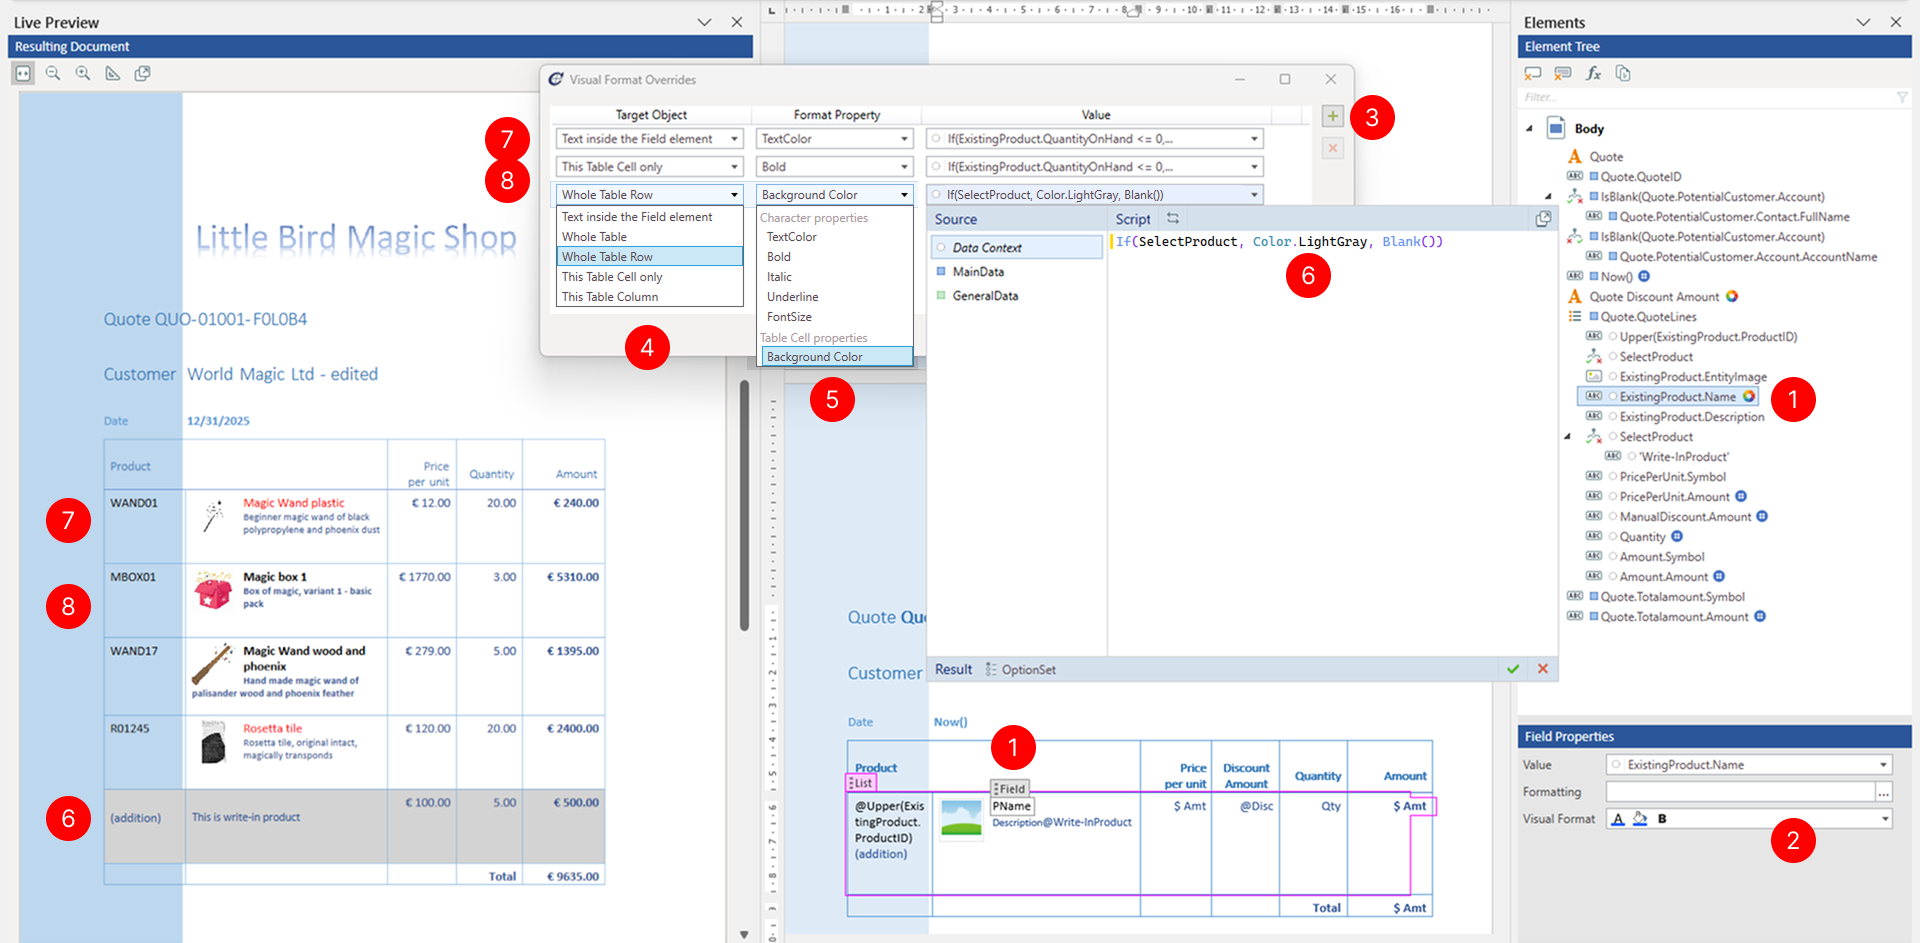
Task: Switch to the OptionSet tab
Action: pyautogui.click(x=1021, y=669)
